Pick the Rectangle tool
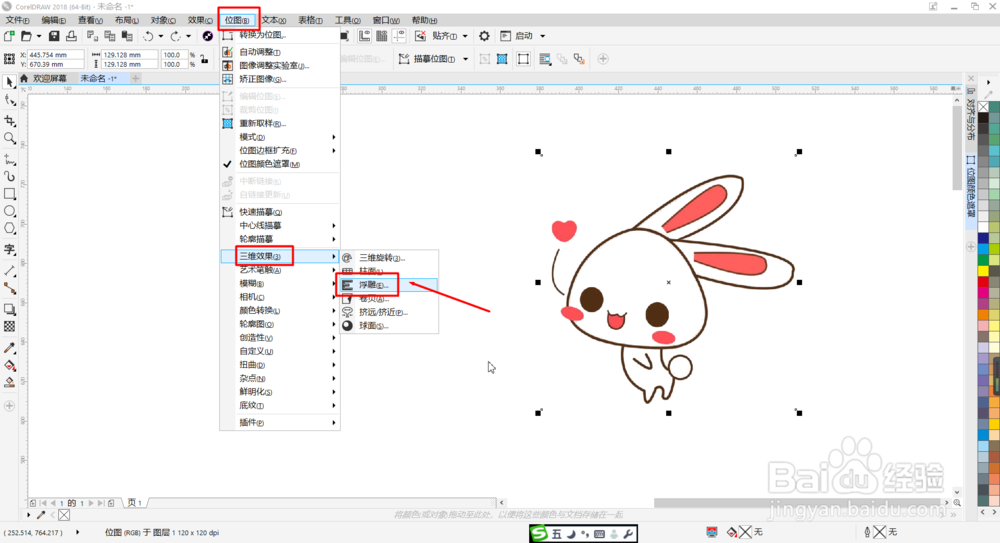Image resolution: width=1000 pixels, height=543 pixels. [10, 193]
